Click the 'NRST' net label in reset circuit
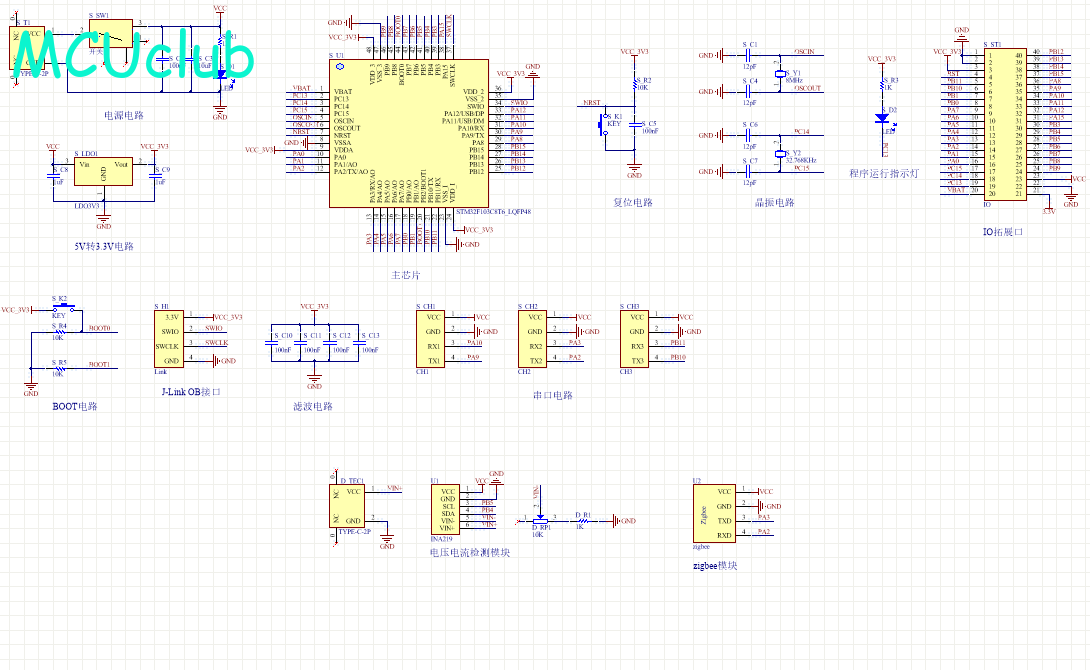The height and width of the screenshot is (670, 1091). (591, 103)
